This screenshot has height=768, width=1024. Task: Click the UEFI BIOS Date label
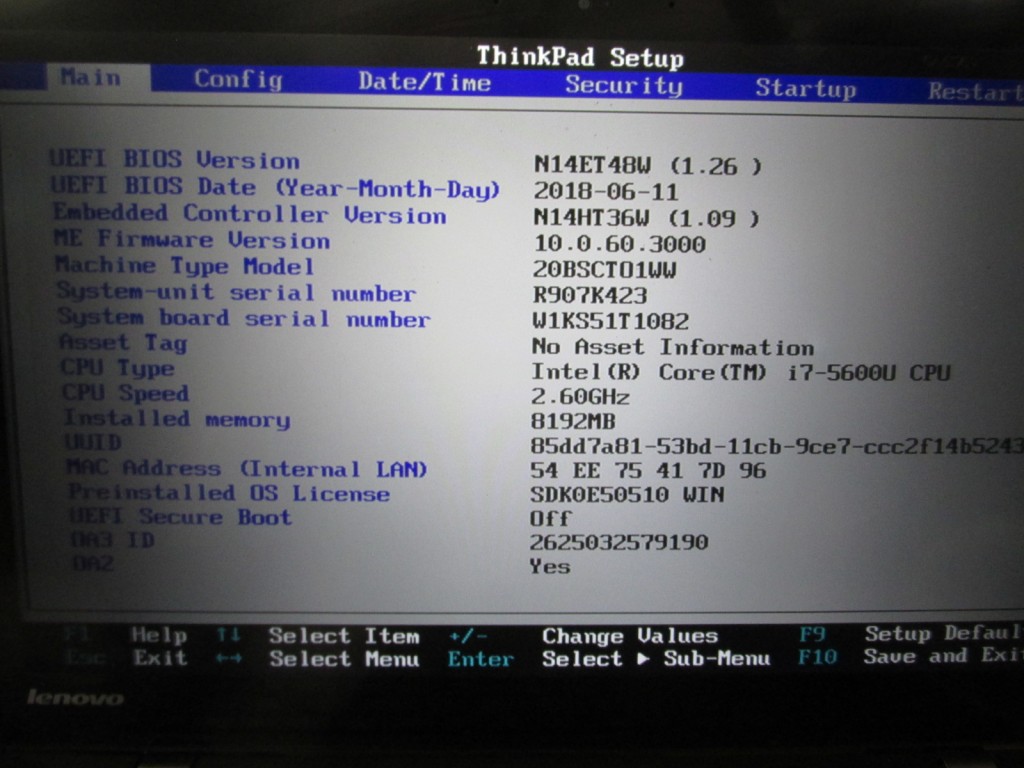(276, 187)
